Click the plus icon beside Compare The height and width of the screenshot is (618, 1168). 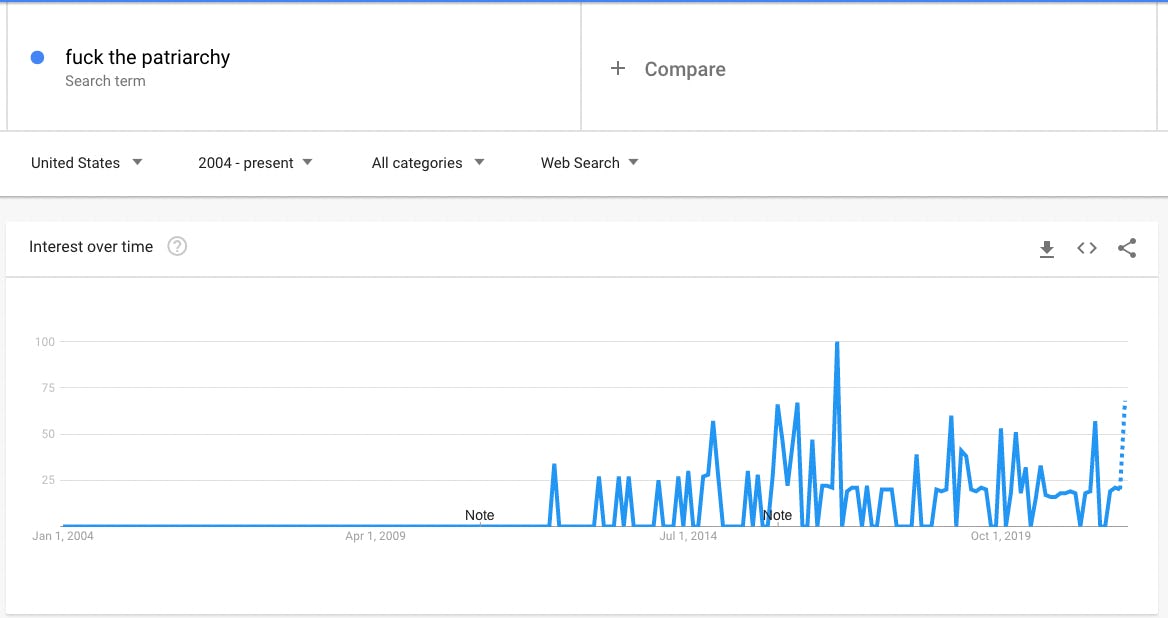click(618, 68)
